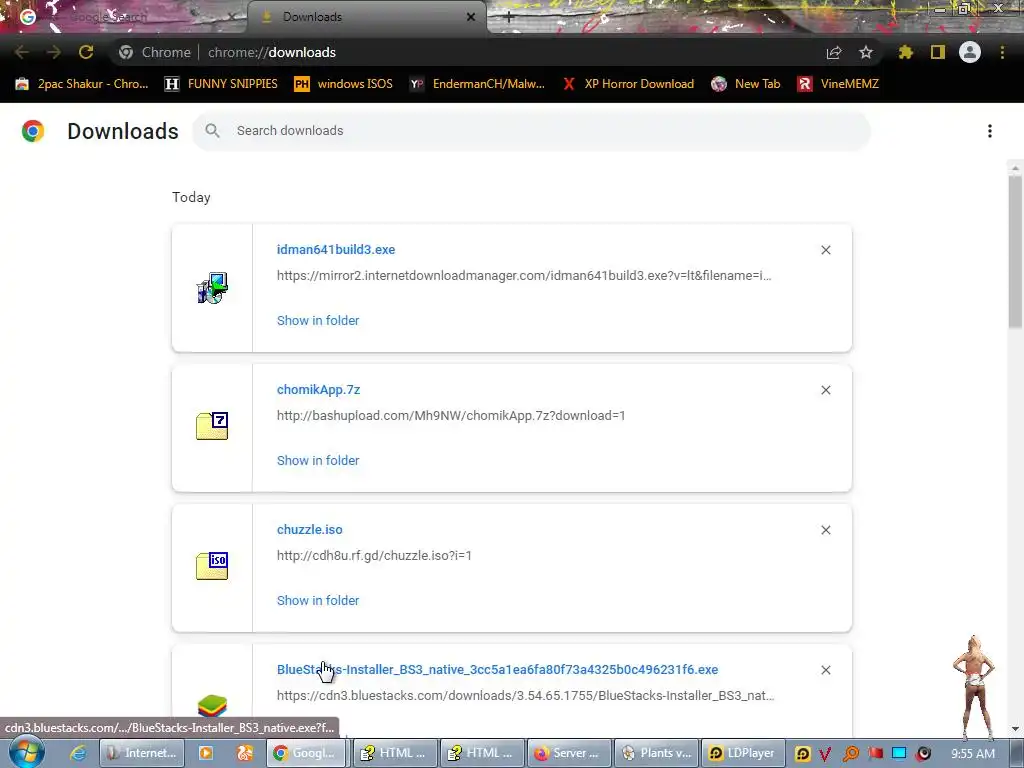Open the EndermanCH/Malw... bookmark
1024x768 pixels.
point(477,84)
